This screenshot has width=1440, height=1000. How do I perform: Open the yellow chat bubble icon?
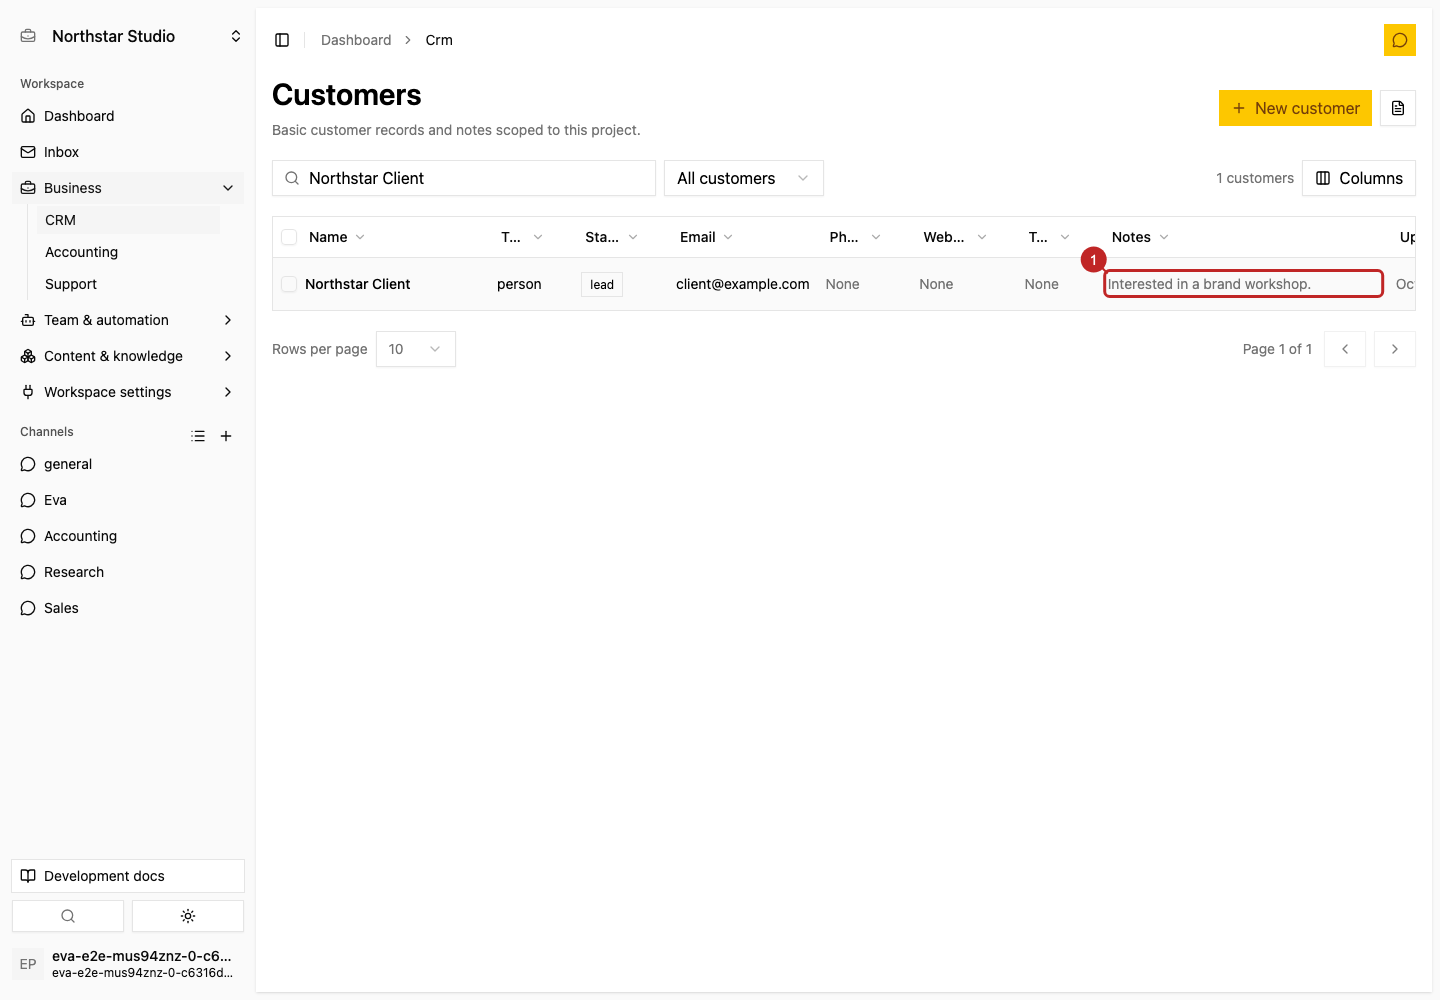(1400, 40)
